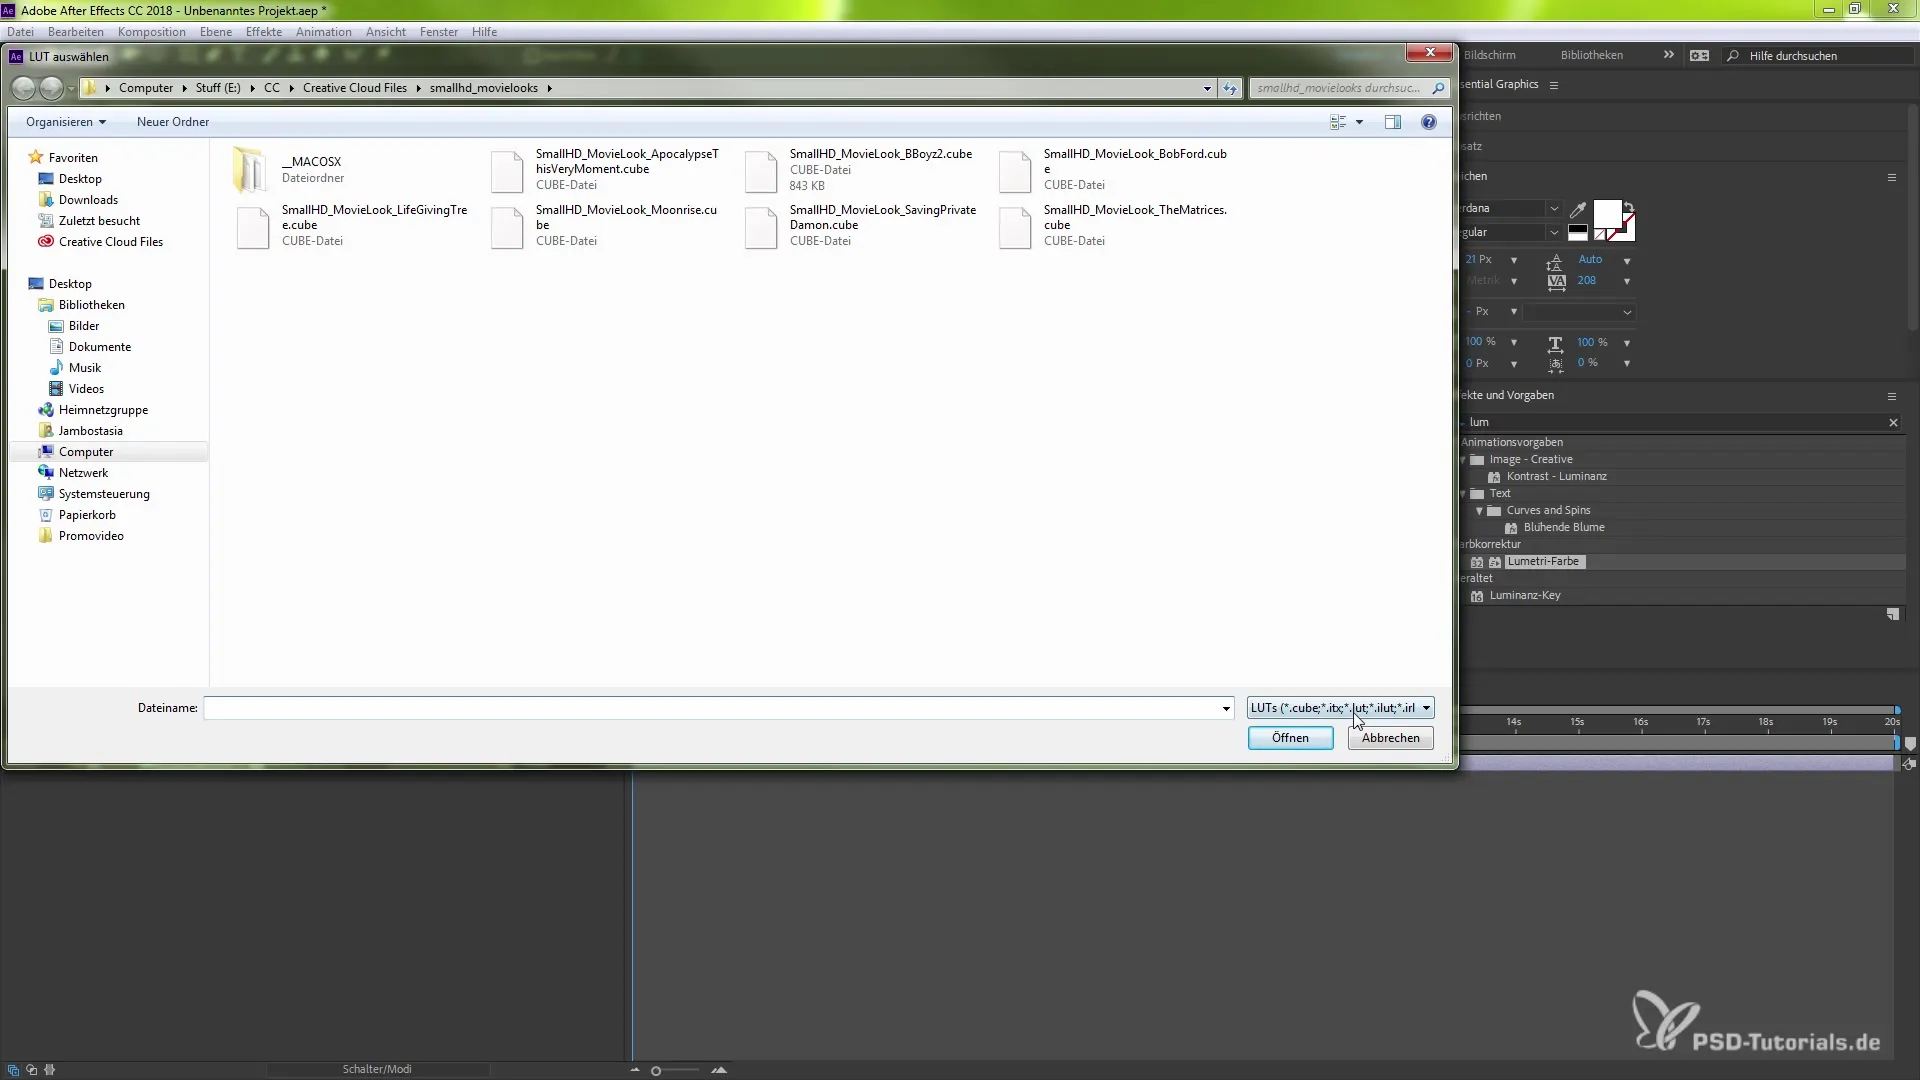
Task: Click the timeline zoom slider handle
Action: click(656, 1071)
